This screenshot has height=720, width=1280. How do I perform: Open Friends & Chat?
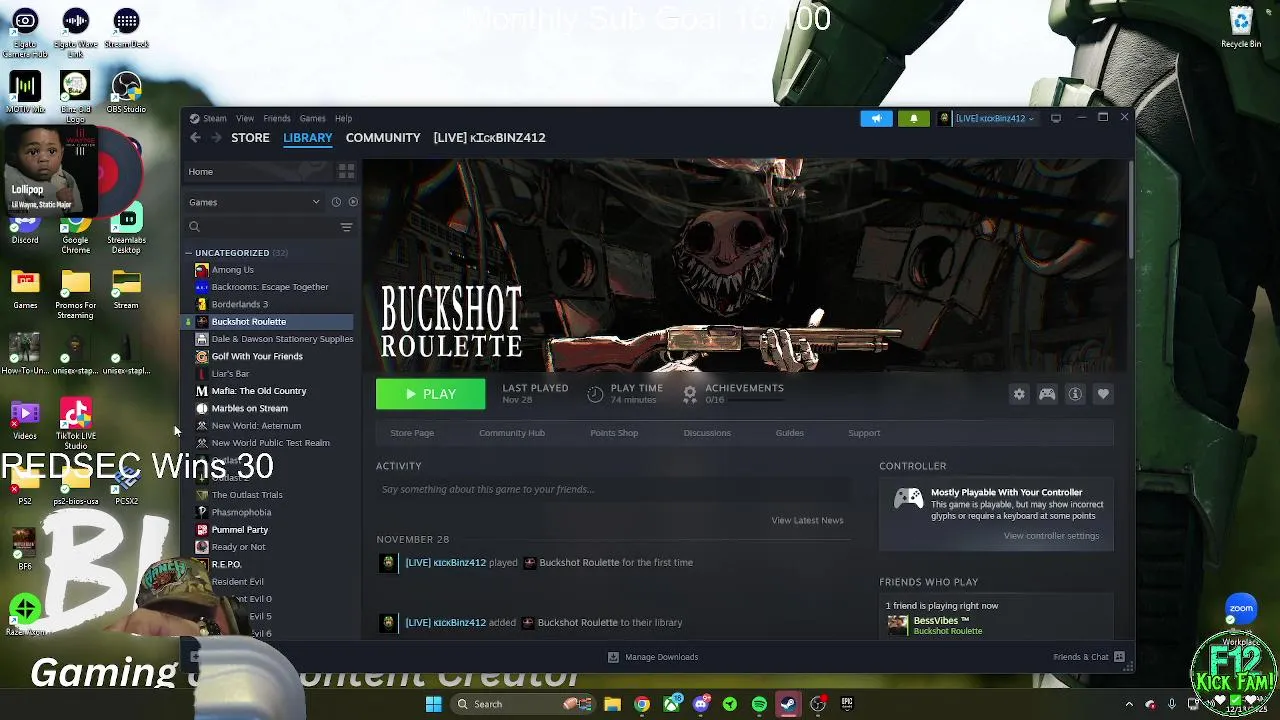[x=1089, y=657]
